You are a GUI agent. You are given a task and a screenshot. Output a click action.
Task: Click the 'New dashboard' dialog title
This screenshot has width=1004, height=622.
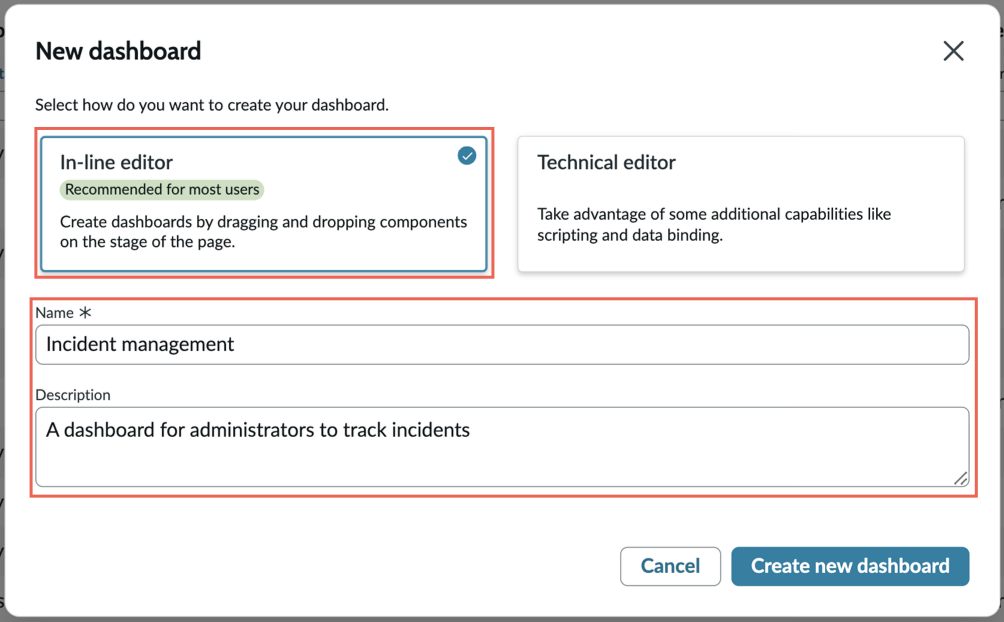pyautogui.click(x=118, y=51)
